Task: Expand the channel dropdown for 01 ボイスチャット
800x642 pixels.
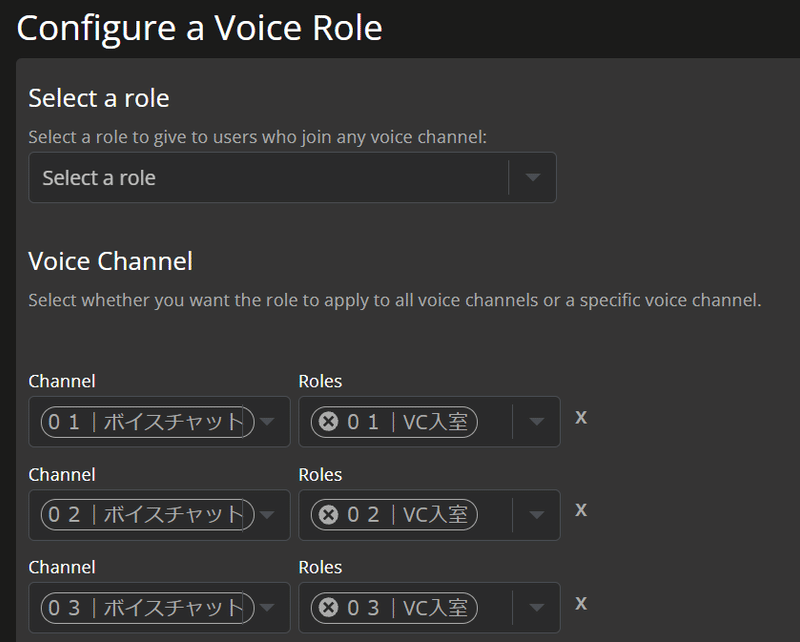Action: (267, 422)
